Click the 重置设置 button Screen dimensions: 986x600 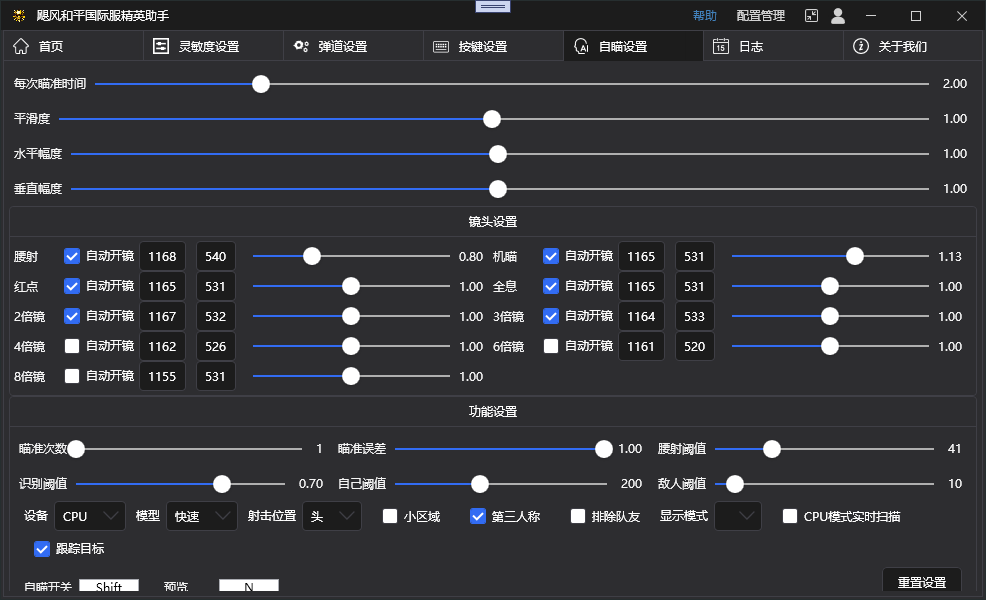coord(922,581)
